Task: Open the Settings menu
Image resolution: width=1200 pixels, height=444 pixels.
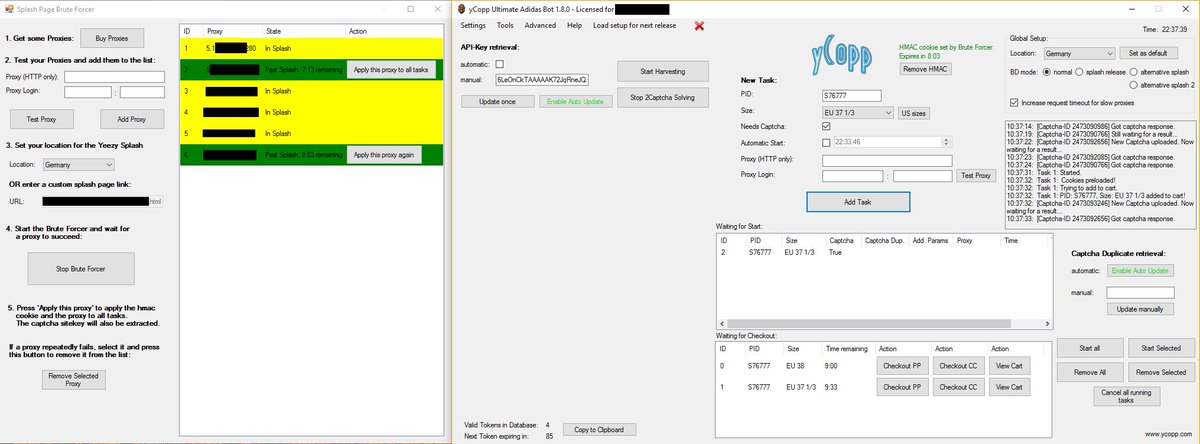Action: click(x=473, y=25)
